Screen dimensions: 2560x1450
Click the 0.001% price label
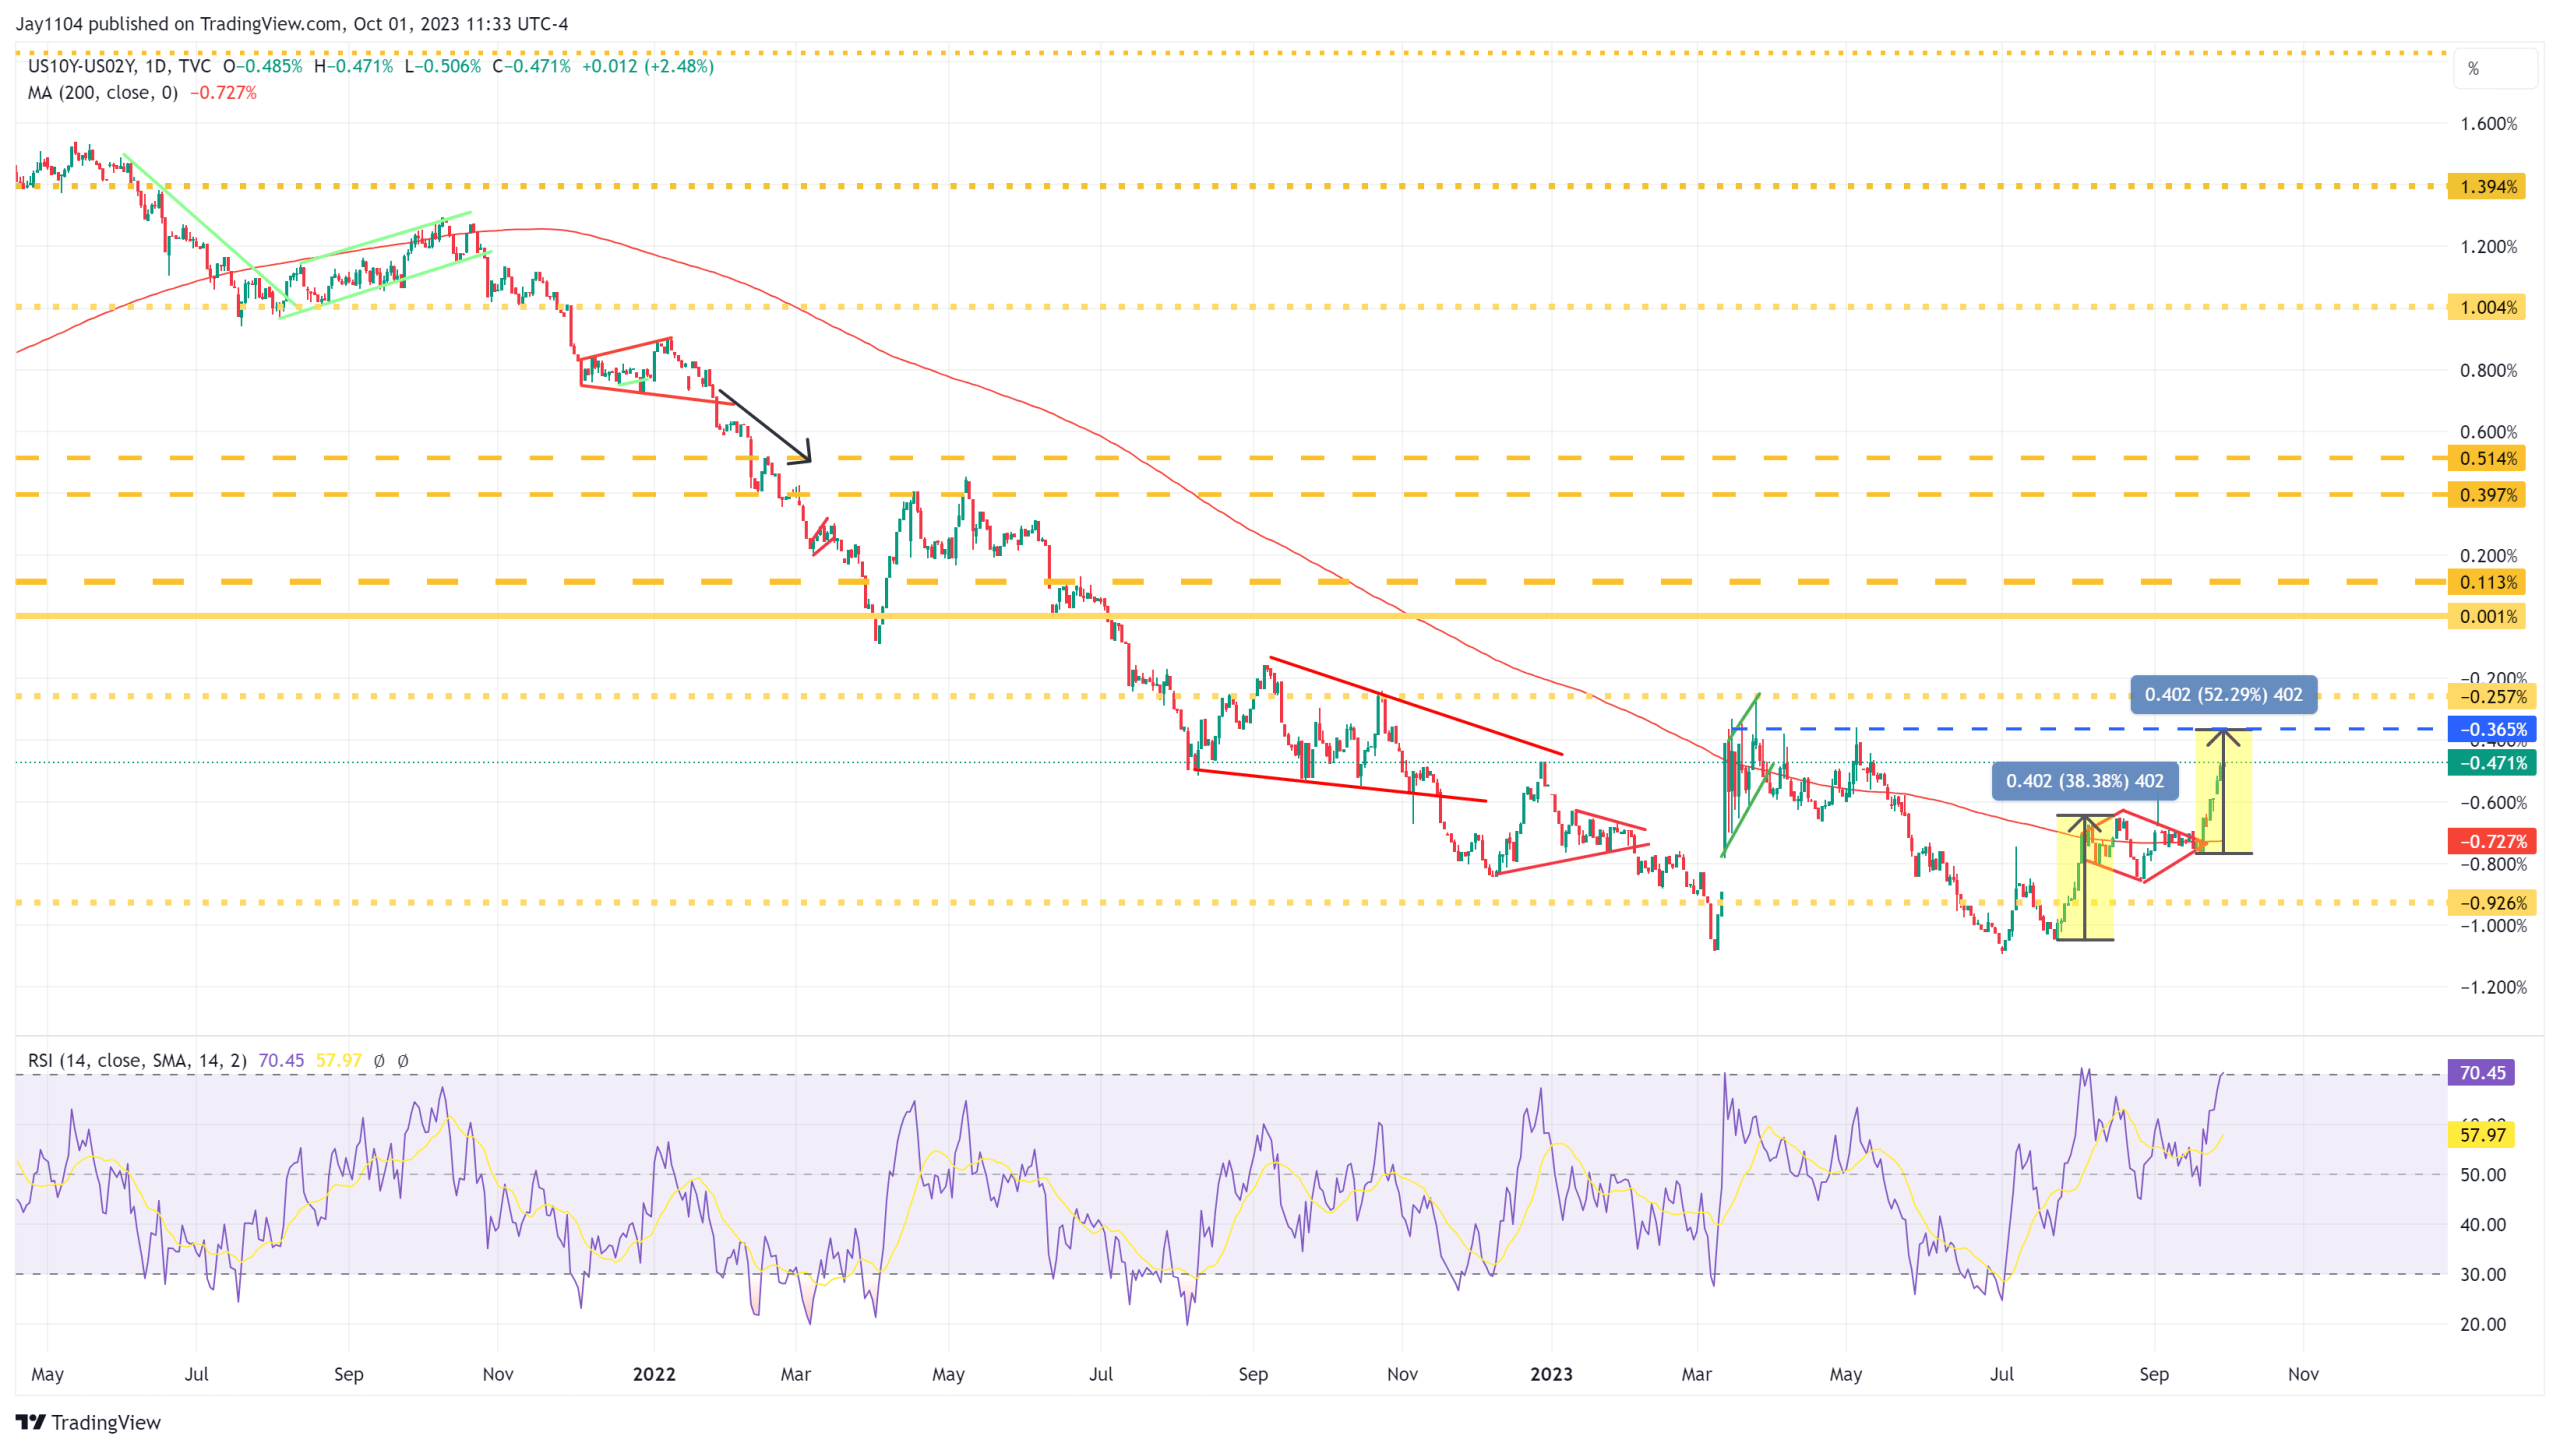pyautogui.click(x=2486, y=616)
